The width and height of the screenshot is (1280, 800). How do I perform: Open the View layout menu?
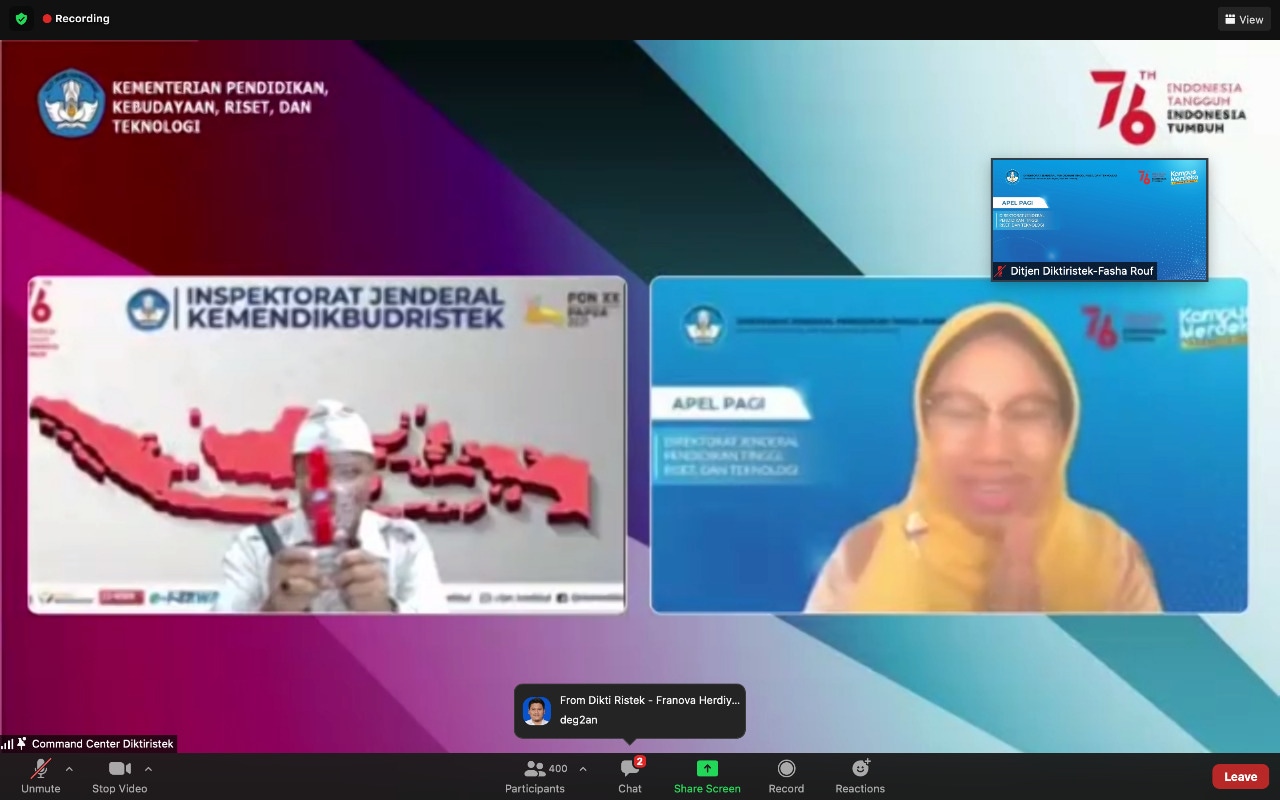coord(1244,19)
